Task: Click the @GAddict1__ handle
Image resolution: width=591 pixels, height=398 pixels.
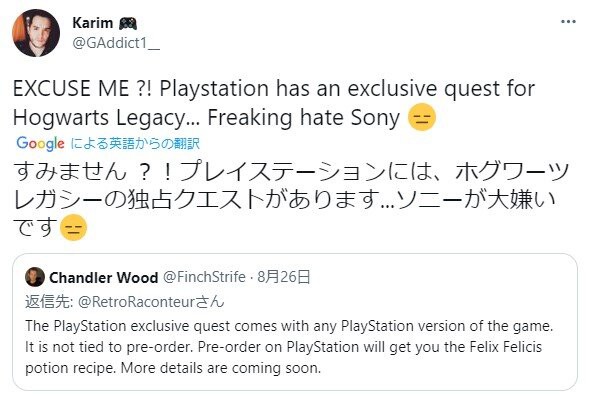Action: point(116,43)
